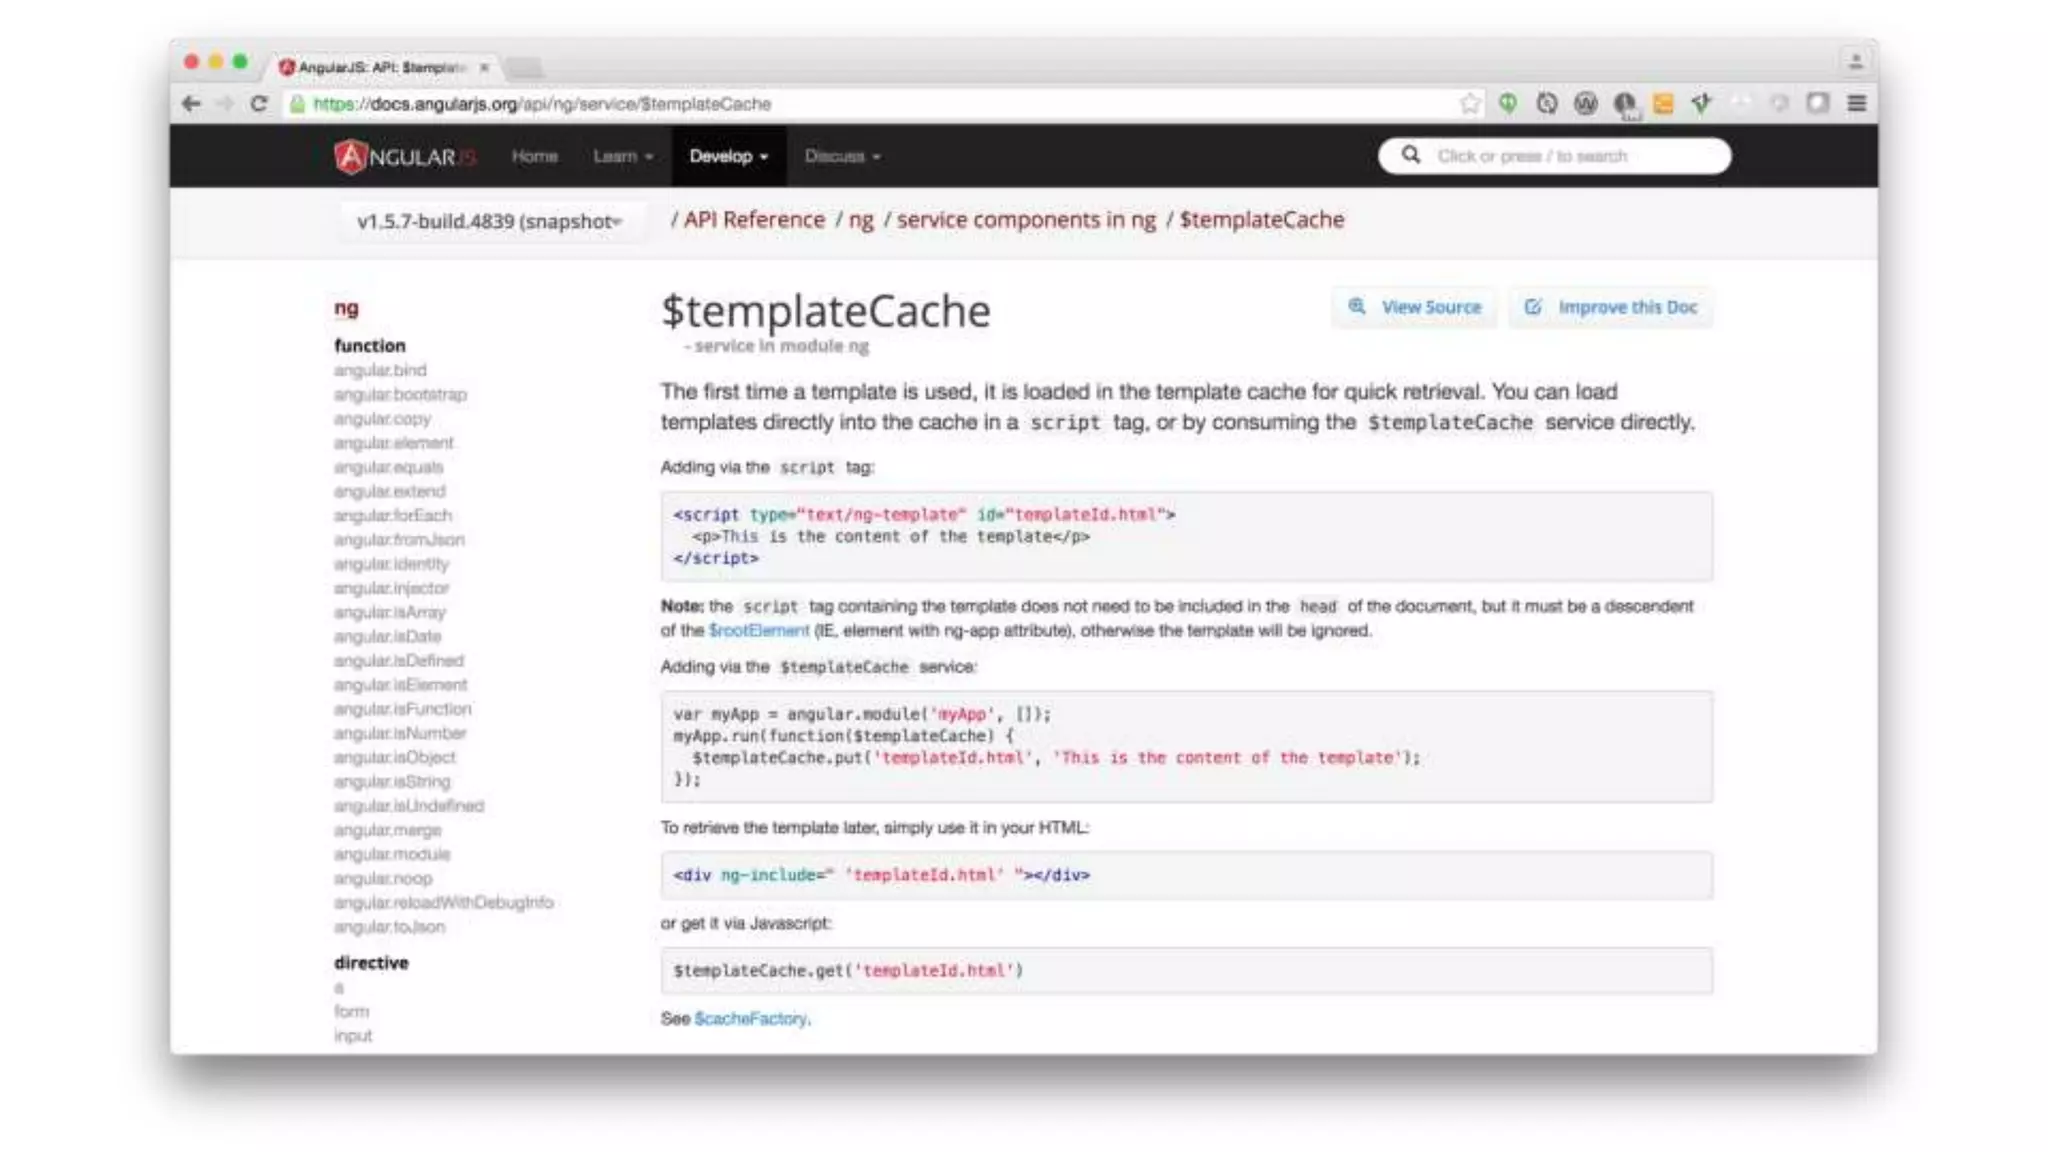The image size is (2048, 1152).
Task: Focus the docs search input field
Action: [x=1570, y=156]
